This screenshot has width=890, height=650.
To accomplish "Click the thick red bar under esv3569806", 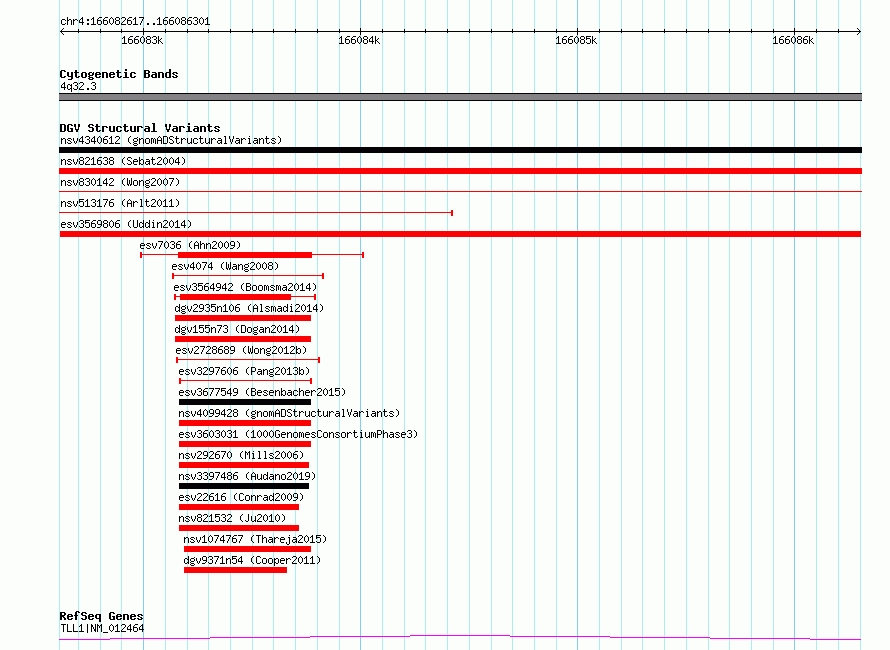I will pos(460,234).
